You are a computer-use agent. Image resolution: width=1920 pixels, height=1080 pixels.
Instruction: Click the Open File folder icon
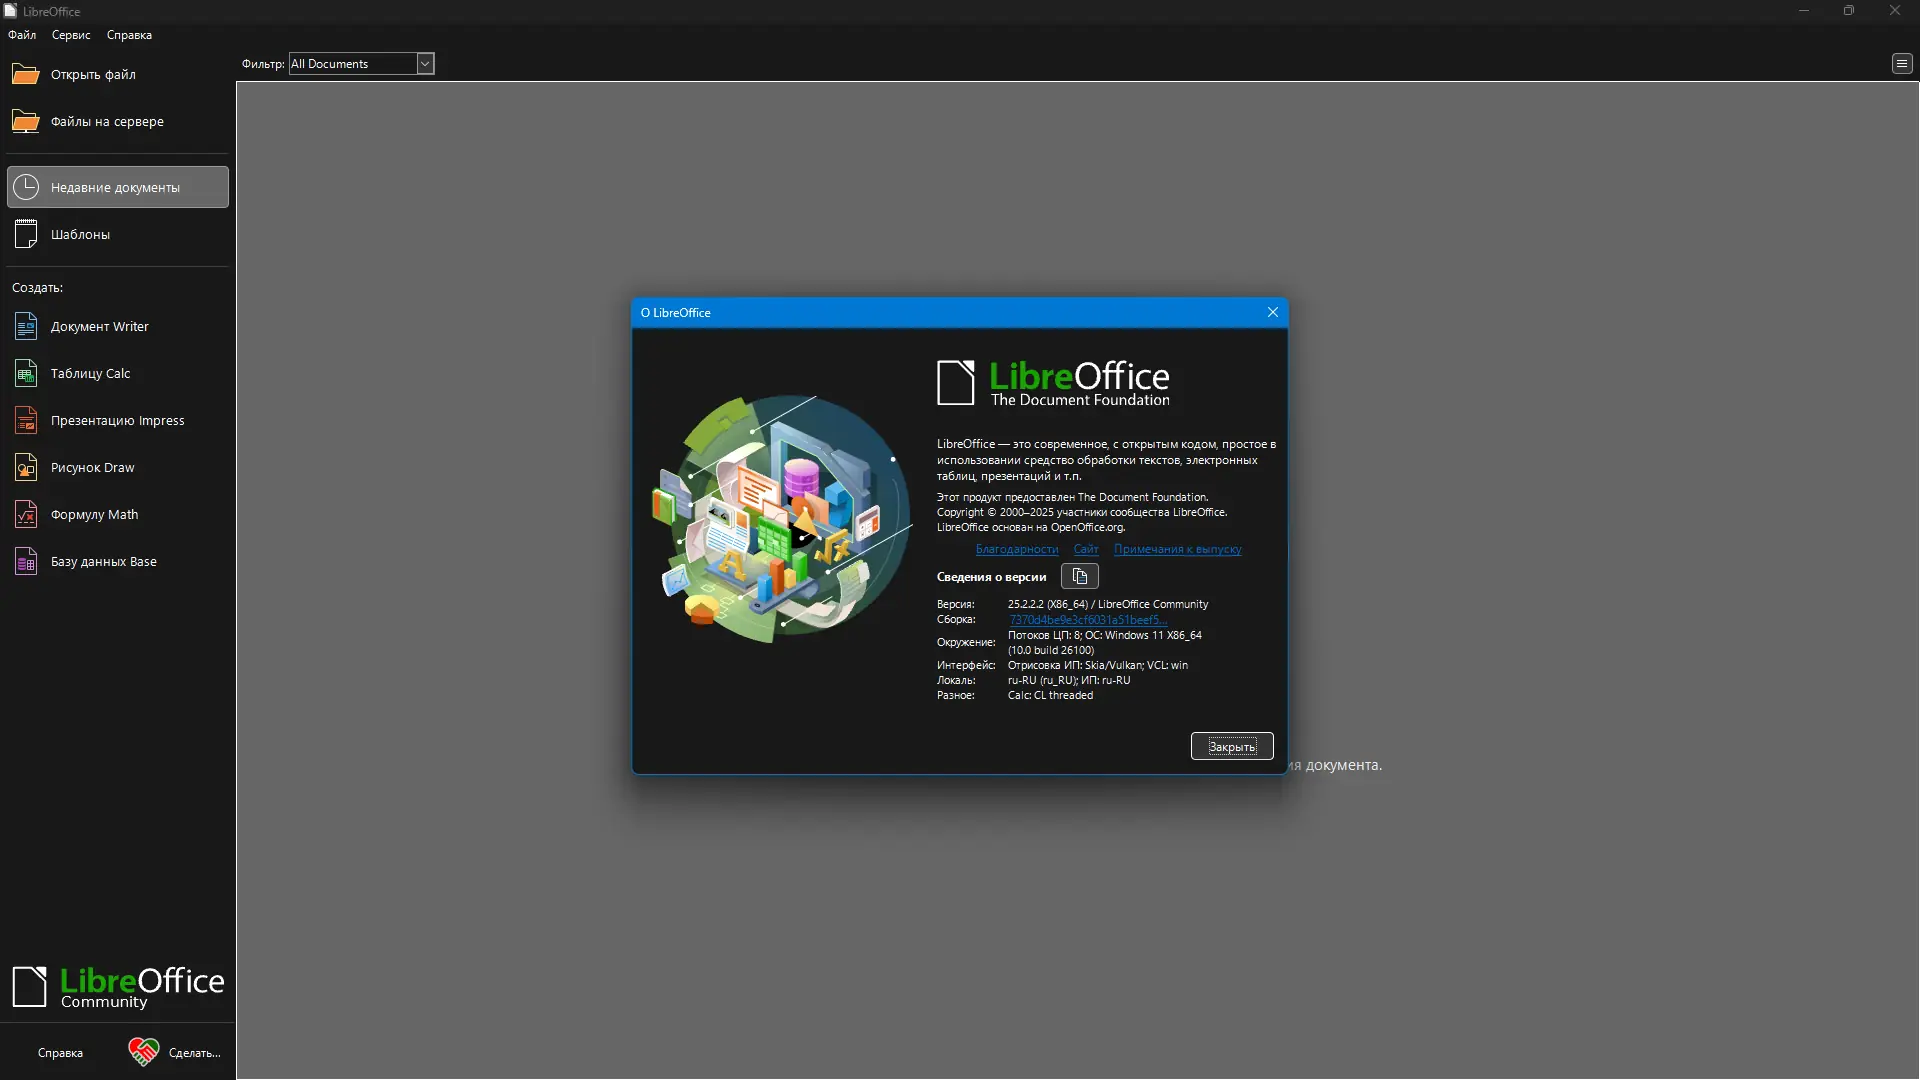26,75
